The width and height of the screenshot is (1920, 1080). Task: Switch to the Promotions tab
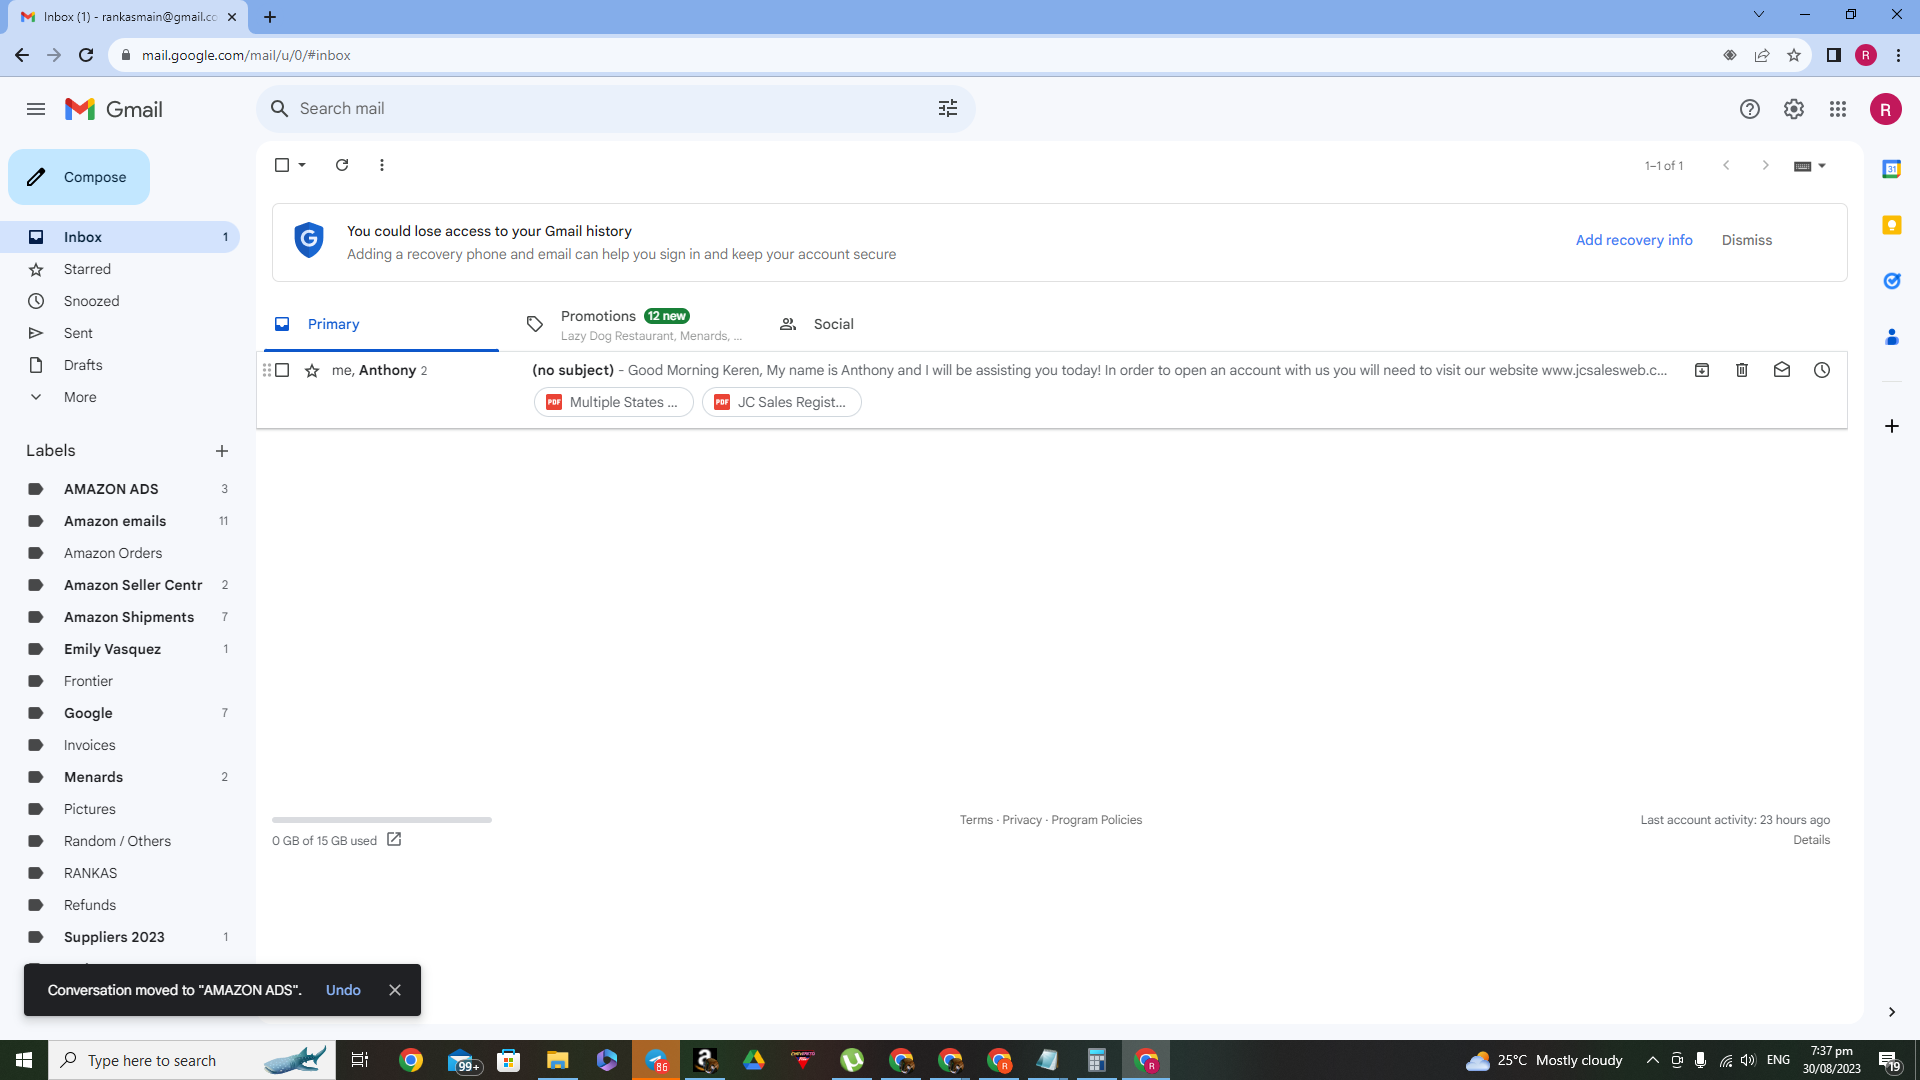click(x=634, y=324)
